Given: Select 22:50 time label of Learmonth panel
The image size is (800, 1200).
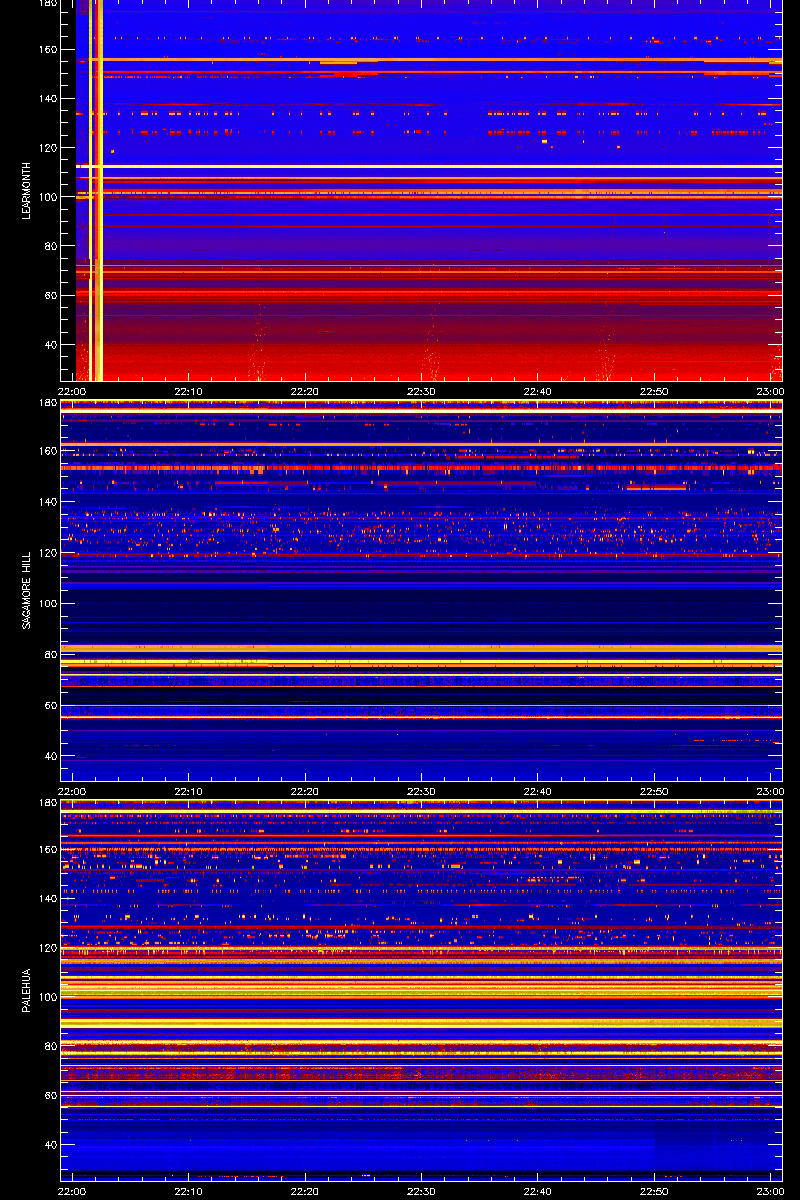Looking at the screenshot, I should [x=654, y=391].
